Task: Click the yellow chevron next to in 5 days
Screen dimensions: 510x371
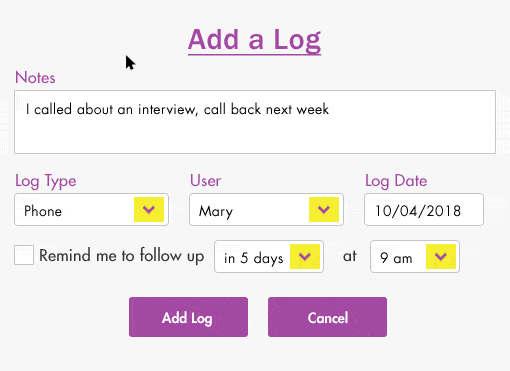Action: pos(305,256)
